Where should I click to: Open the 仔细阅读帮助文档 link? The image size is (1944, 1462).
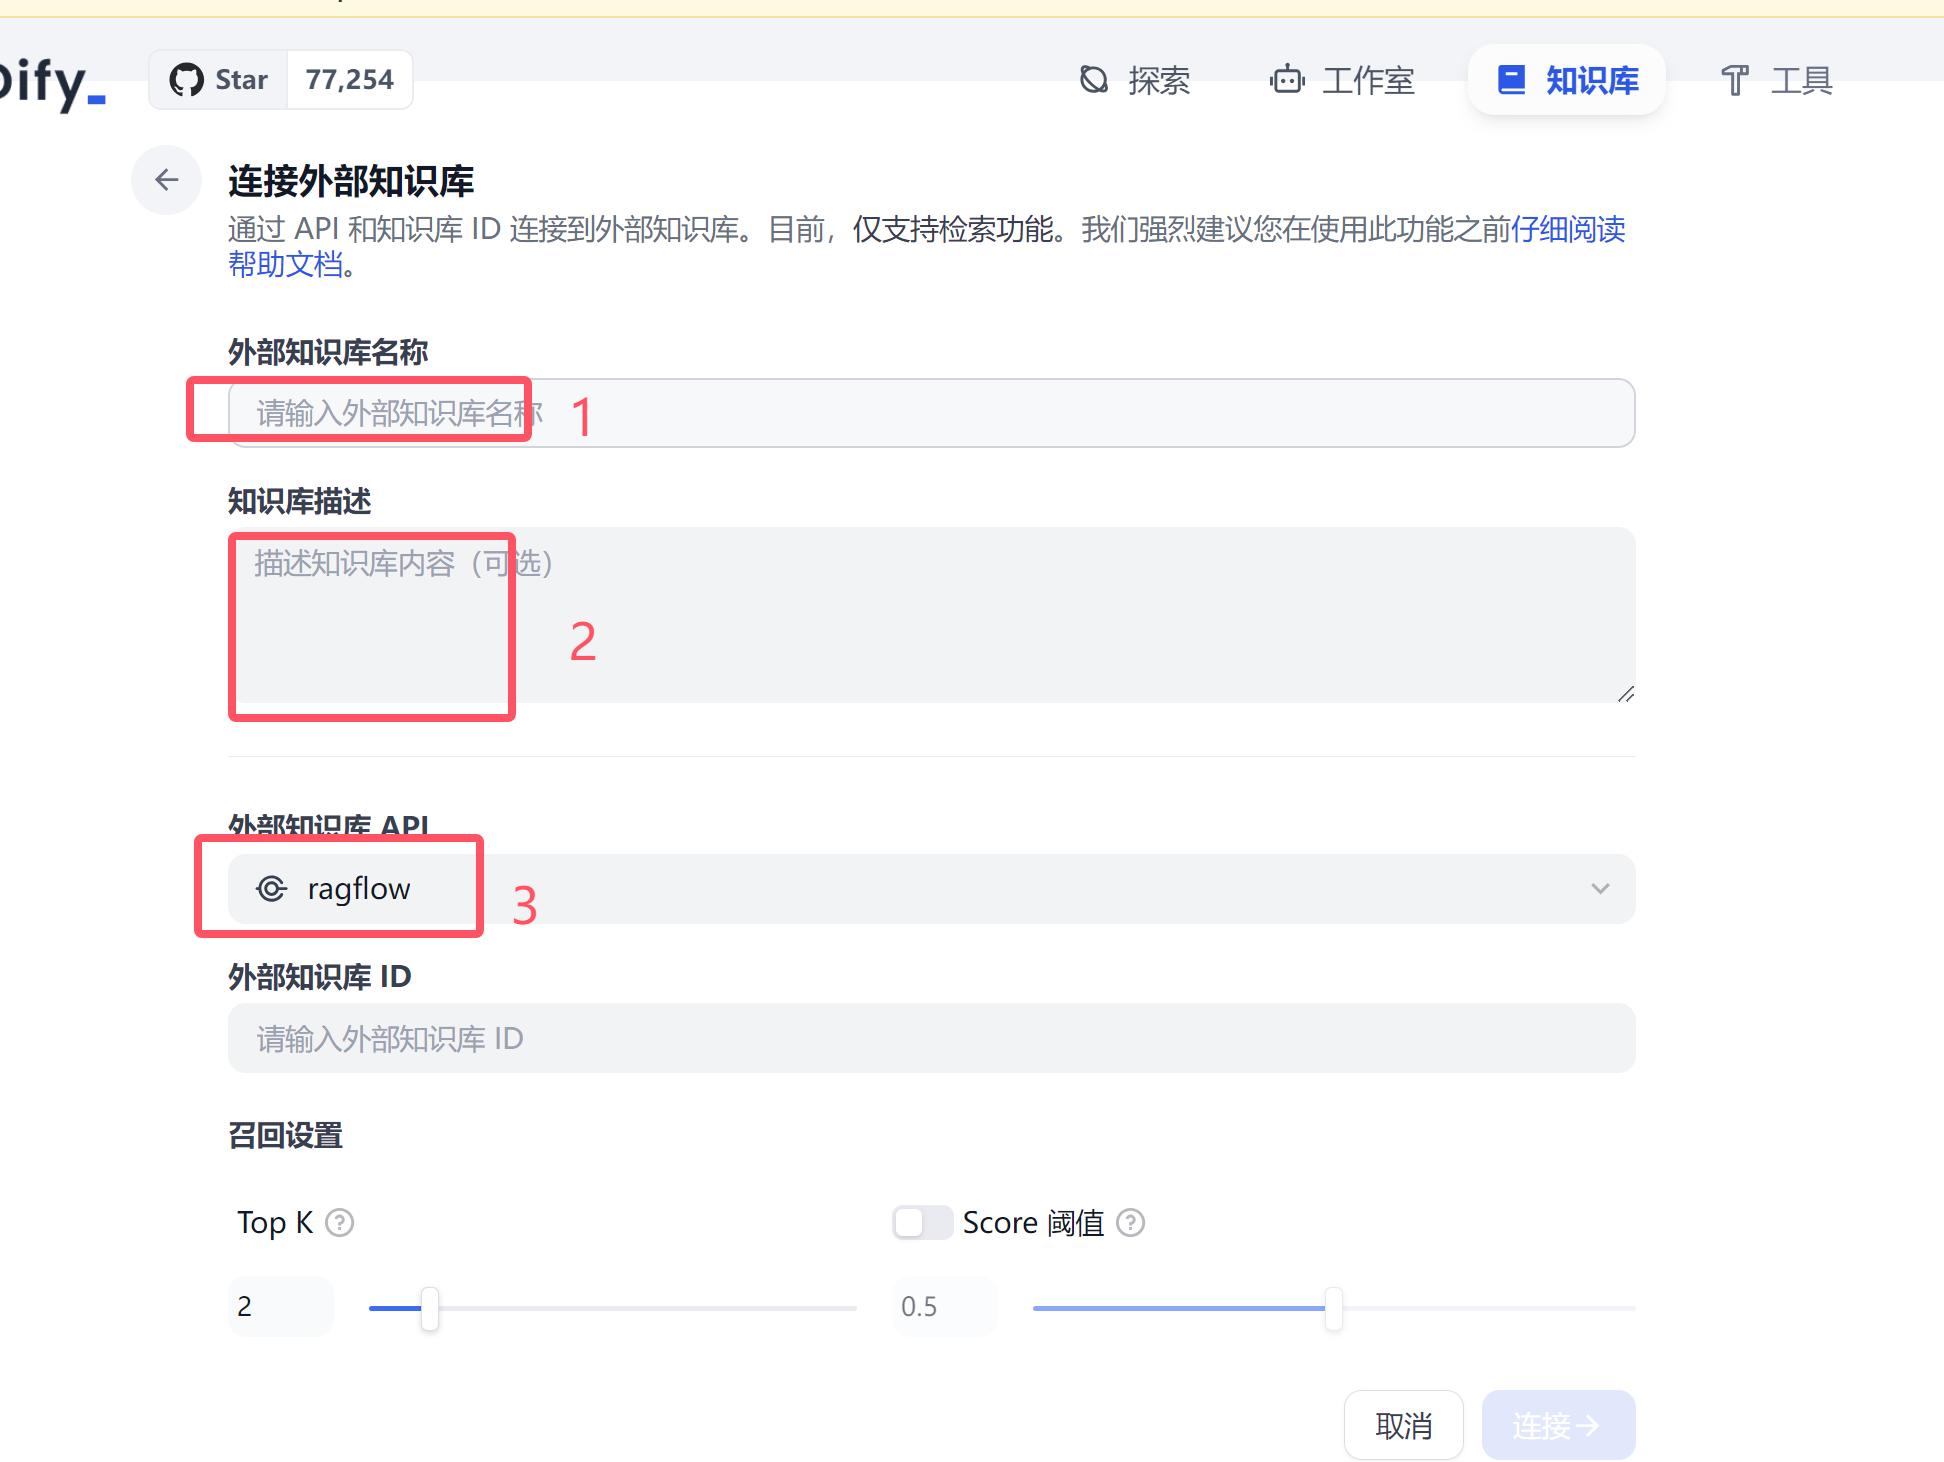(x=1567, y=230)
